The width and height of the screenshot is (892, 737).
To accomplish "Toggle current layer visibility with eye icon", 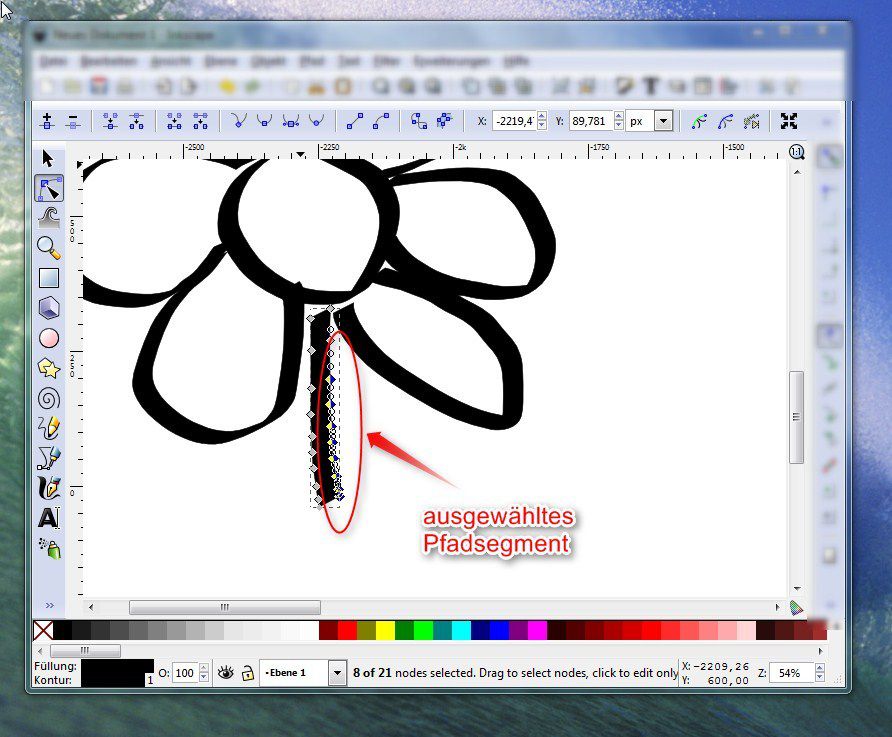I will click(227, 671).
